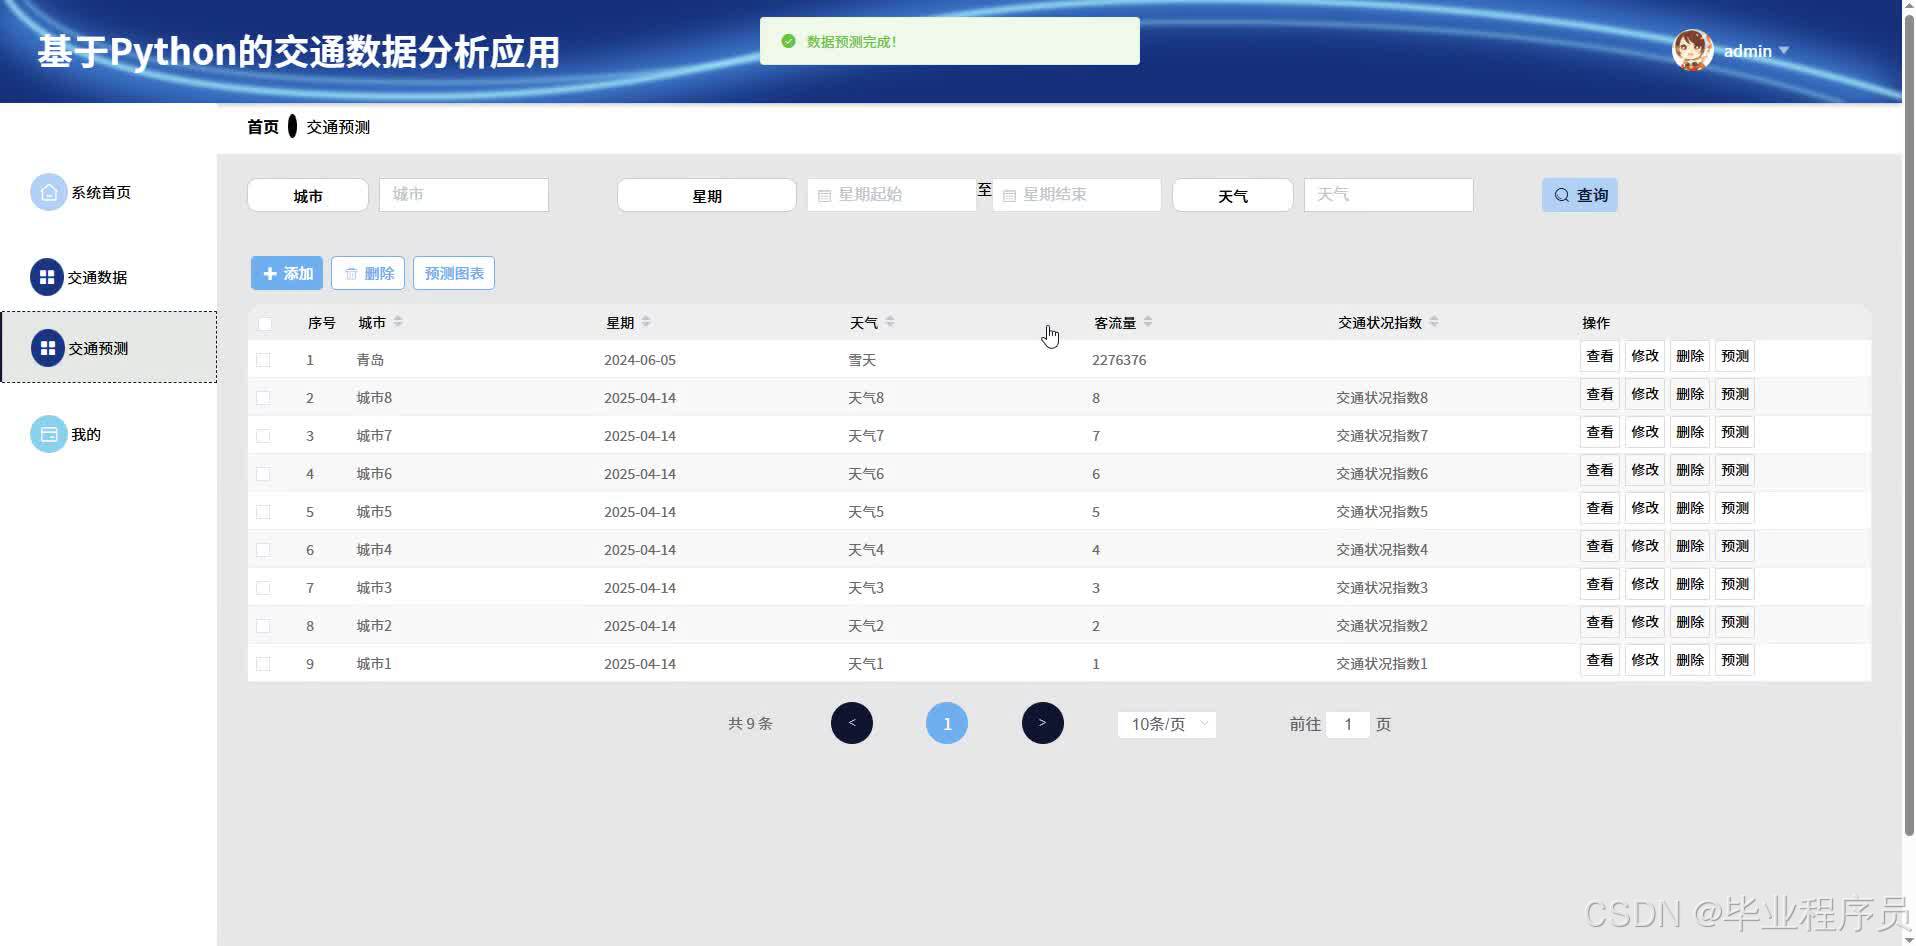The width and height of the screenshot is (1916, 946).
Task: Check the checkbox beside 城市5
Action: 264,511
